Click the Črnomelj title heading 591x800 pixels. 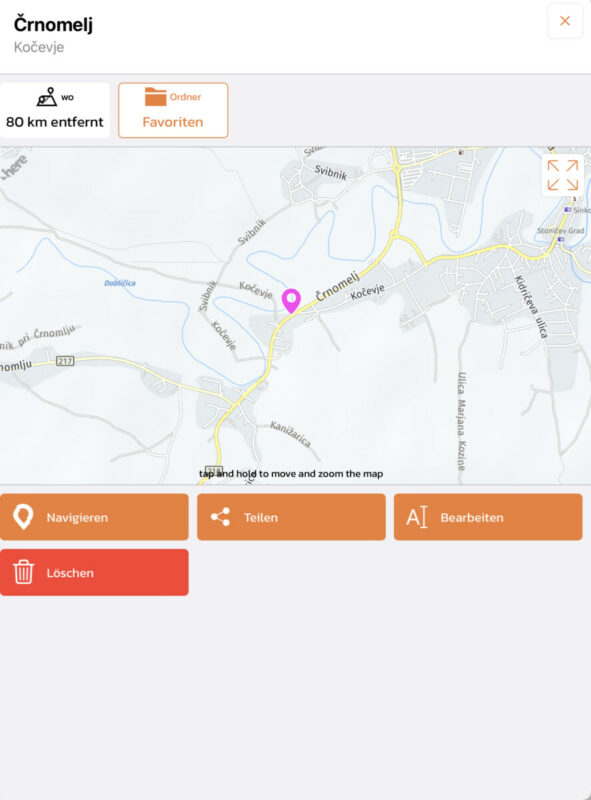coord(54,24)
